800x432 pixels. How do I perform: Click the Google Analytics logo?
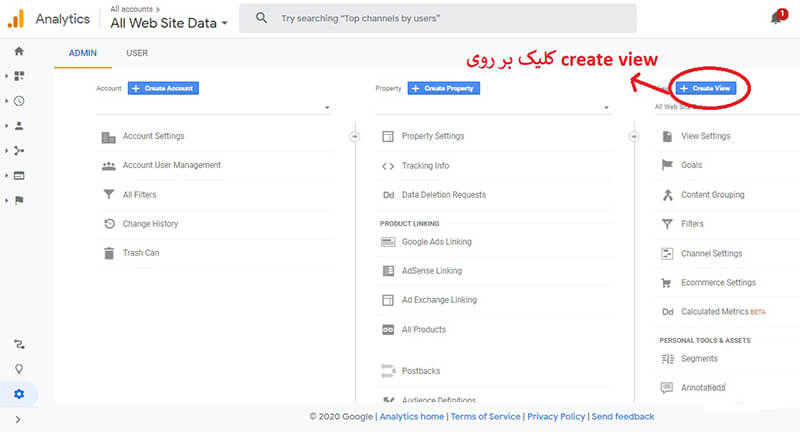tap(16, 18)
